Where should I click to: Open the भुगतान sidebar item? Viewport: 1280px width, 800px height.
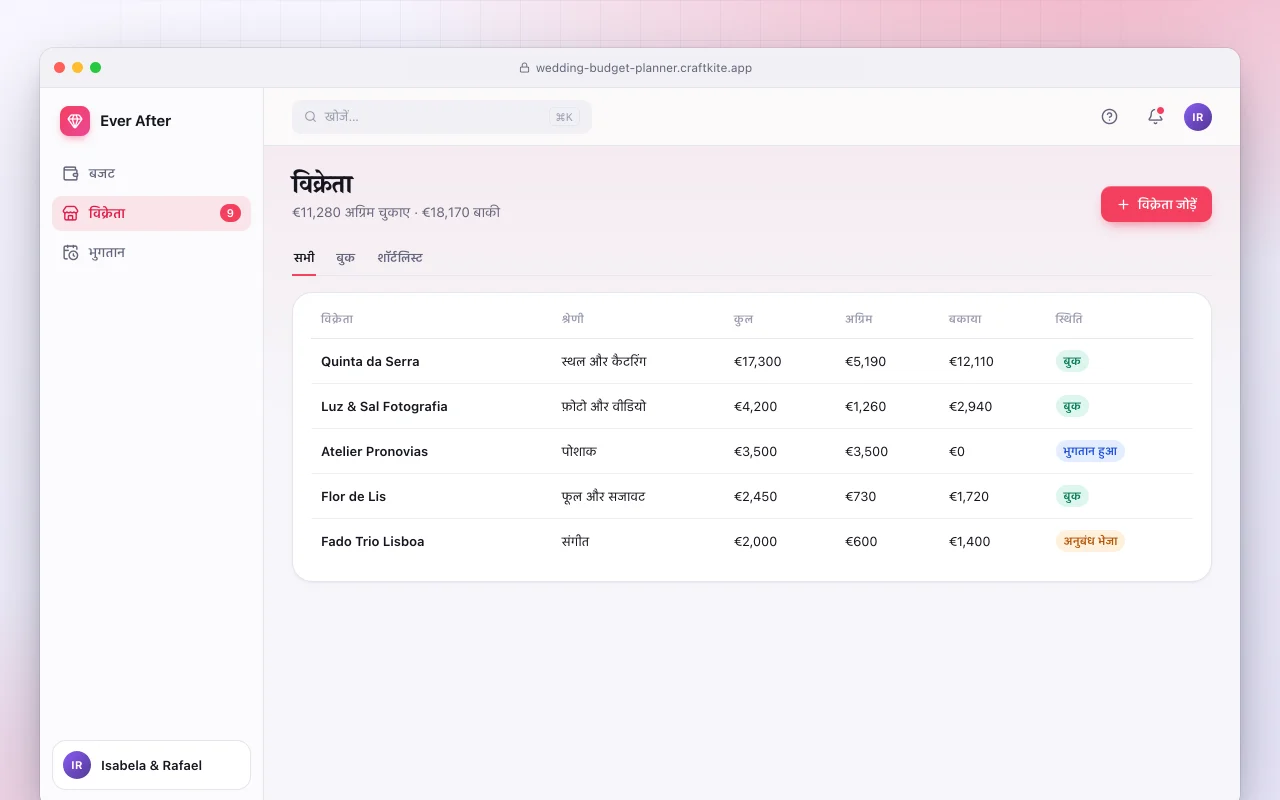(151, 253)
